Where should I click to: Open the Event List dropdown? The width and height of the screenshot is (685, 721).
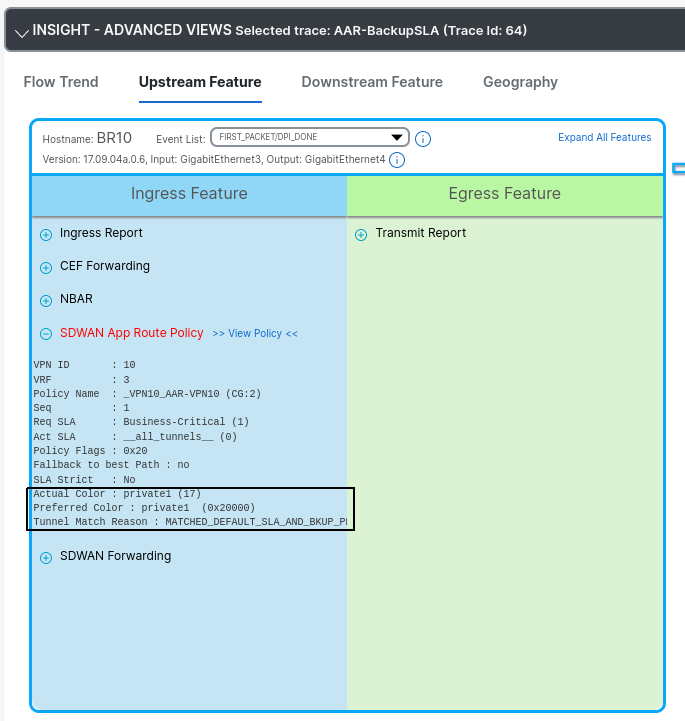click(x=309, y=137)
